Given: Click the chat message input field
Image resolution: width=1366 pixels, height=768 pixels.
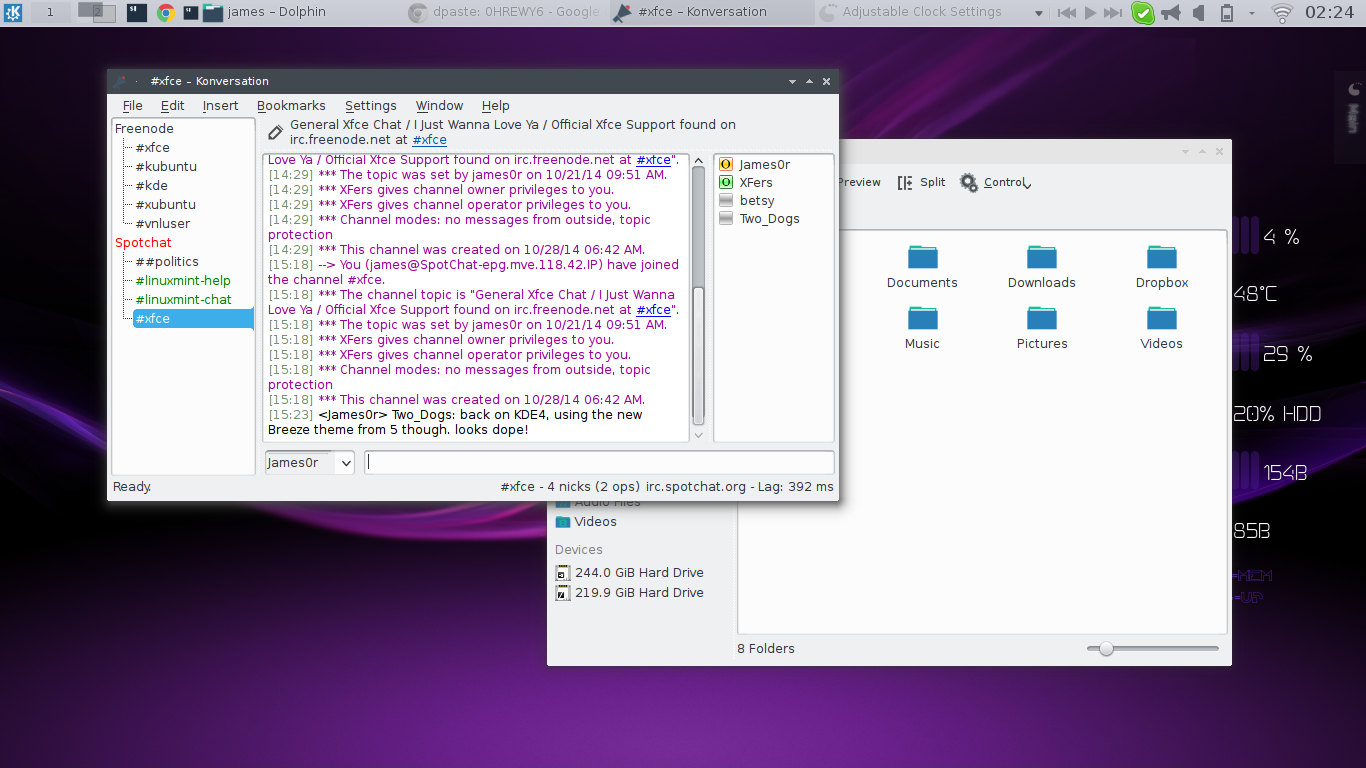Looking at the screenshot, I should pyautogui.click(x=599, y=463).
